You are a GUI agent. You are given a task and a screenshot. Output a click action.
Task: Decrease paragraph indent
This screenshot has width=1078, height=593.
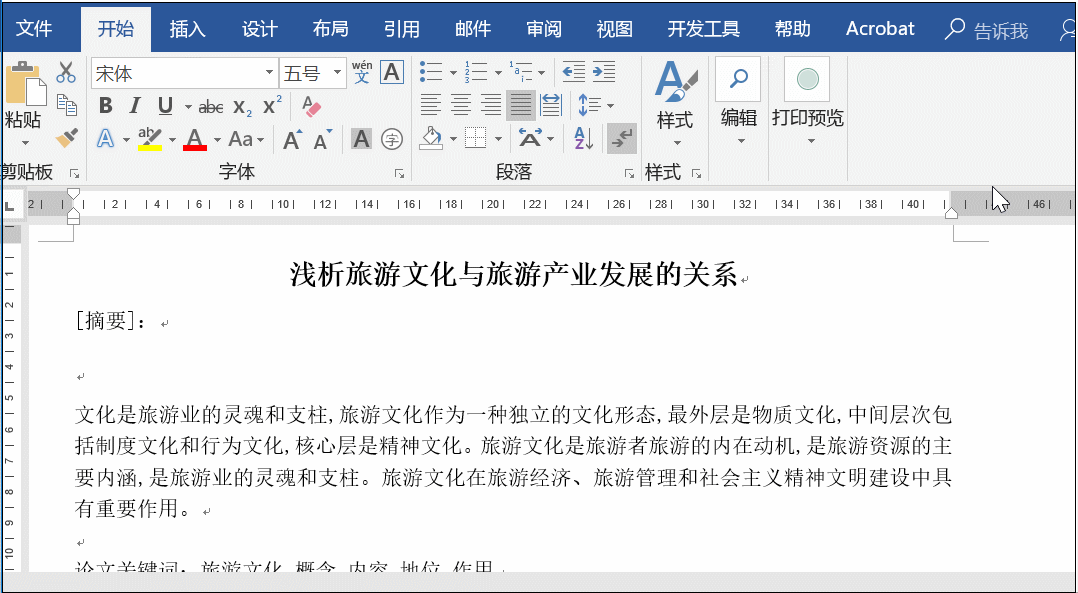pos(573,71)
